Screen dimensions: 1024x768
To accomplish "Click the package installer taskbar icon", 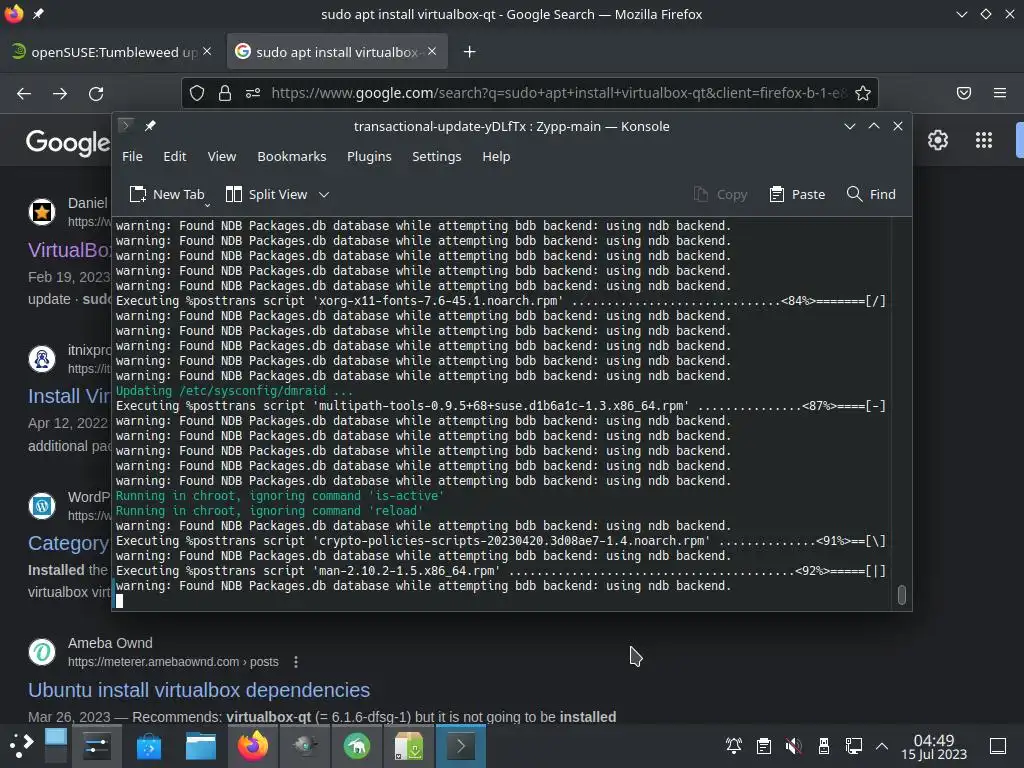I will (x=409, y=745).
